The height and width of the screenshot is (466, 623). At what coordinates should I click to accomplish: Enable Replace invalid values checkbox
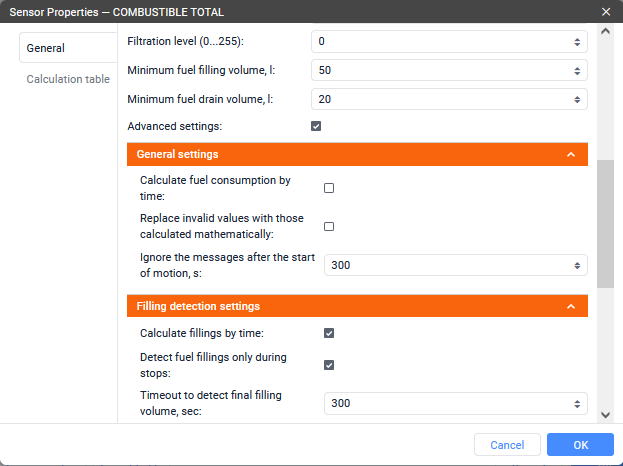coord(329,226)
